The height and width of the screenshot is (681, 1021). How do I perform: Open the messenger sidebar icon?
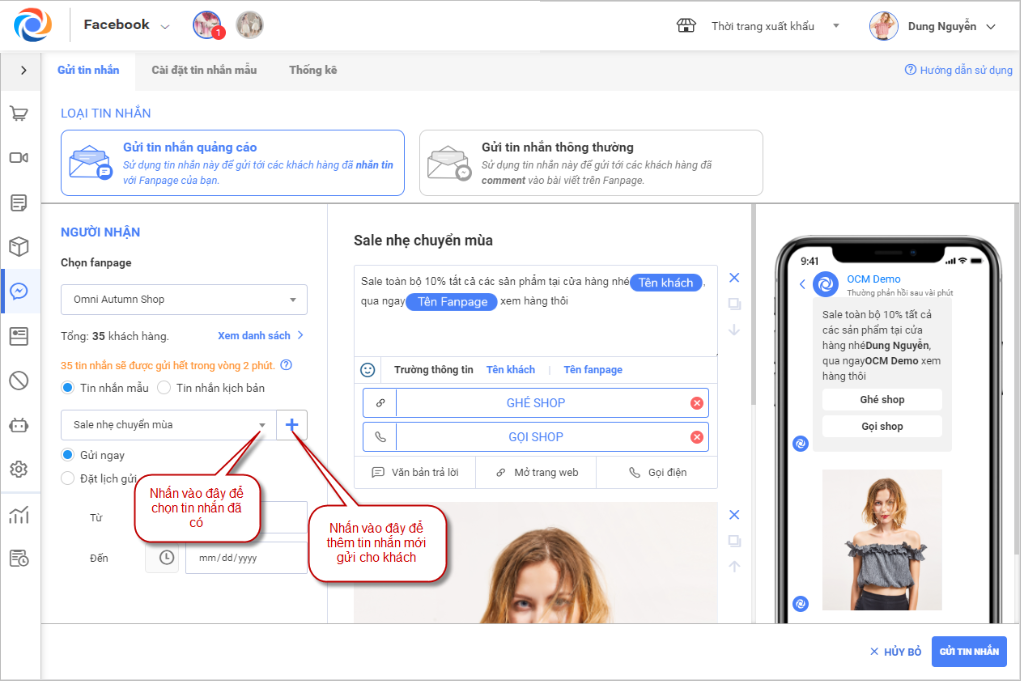coord(19,291)
